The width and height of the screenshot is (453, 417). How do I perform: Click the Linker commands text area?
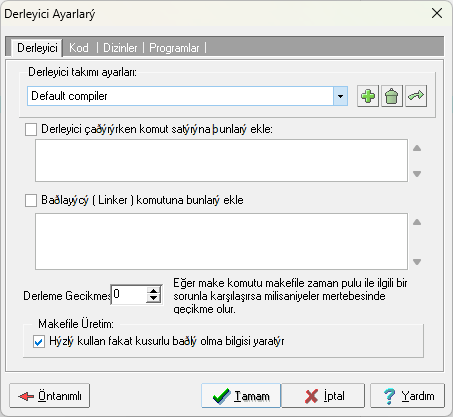(221, 241)
